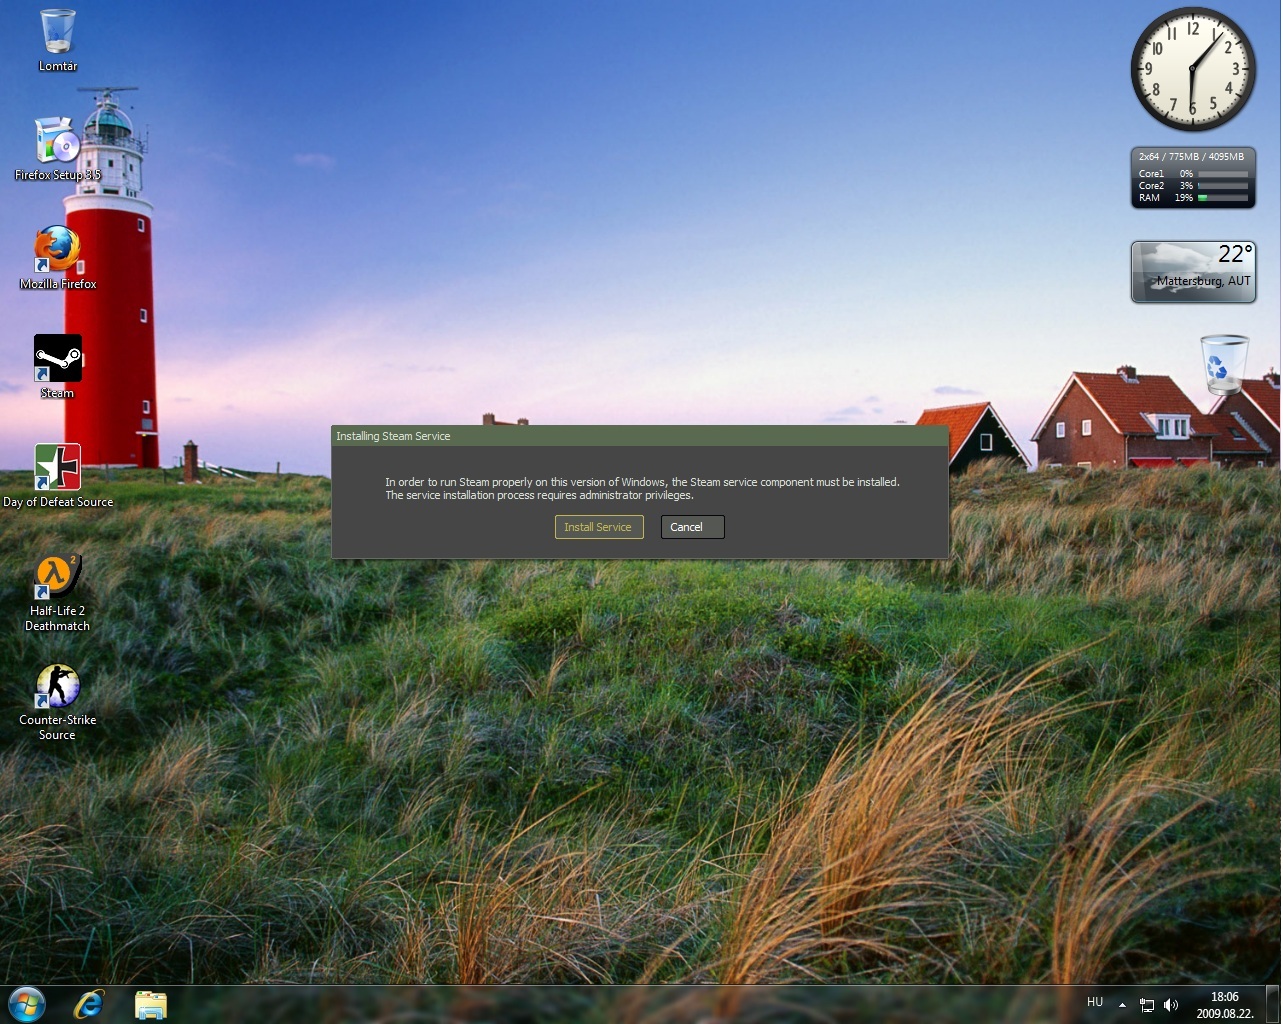Select the Lomtár recycle bin desktop icon
Viewport: 1283px width, 1024px height.
tap(58, 41)
